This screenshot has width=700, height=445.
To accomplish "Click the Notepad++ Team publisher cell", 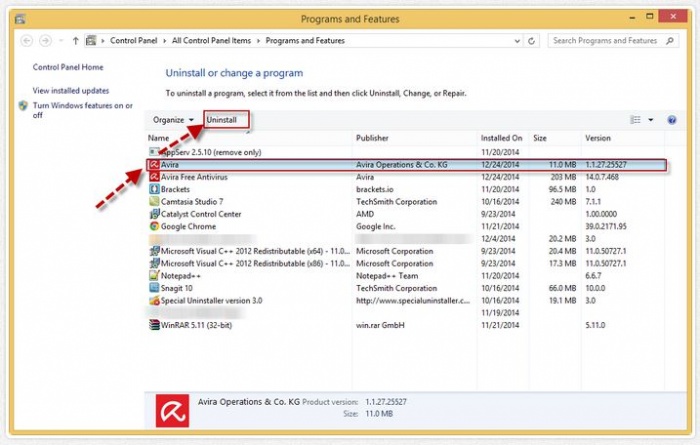I will pos(387,276).
